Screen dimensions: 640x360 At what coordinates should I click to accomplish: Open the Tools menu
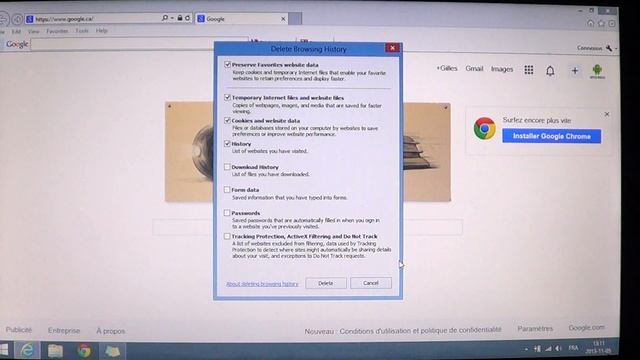click(82, 31)
